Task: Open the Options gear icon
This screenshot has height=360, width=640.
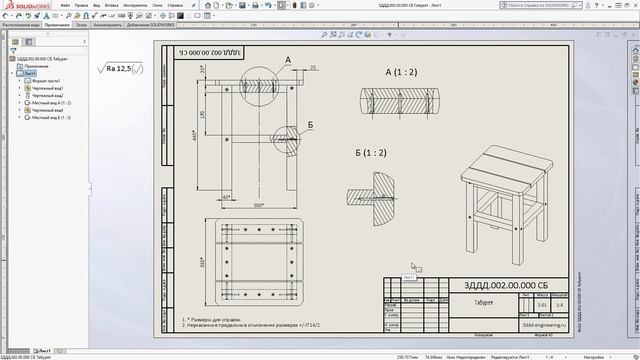Action: coord(312,5)
